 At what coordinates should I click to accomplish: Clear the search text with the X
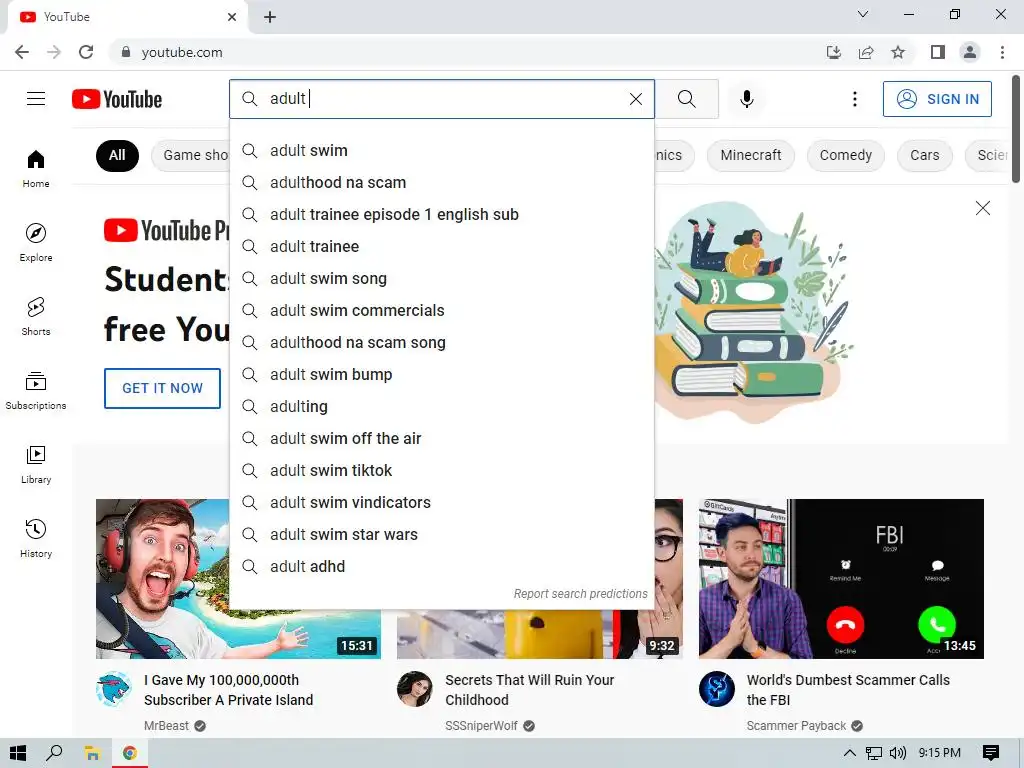click(635, 99)
